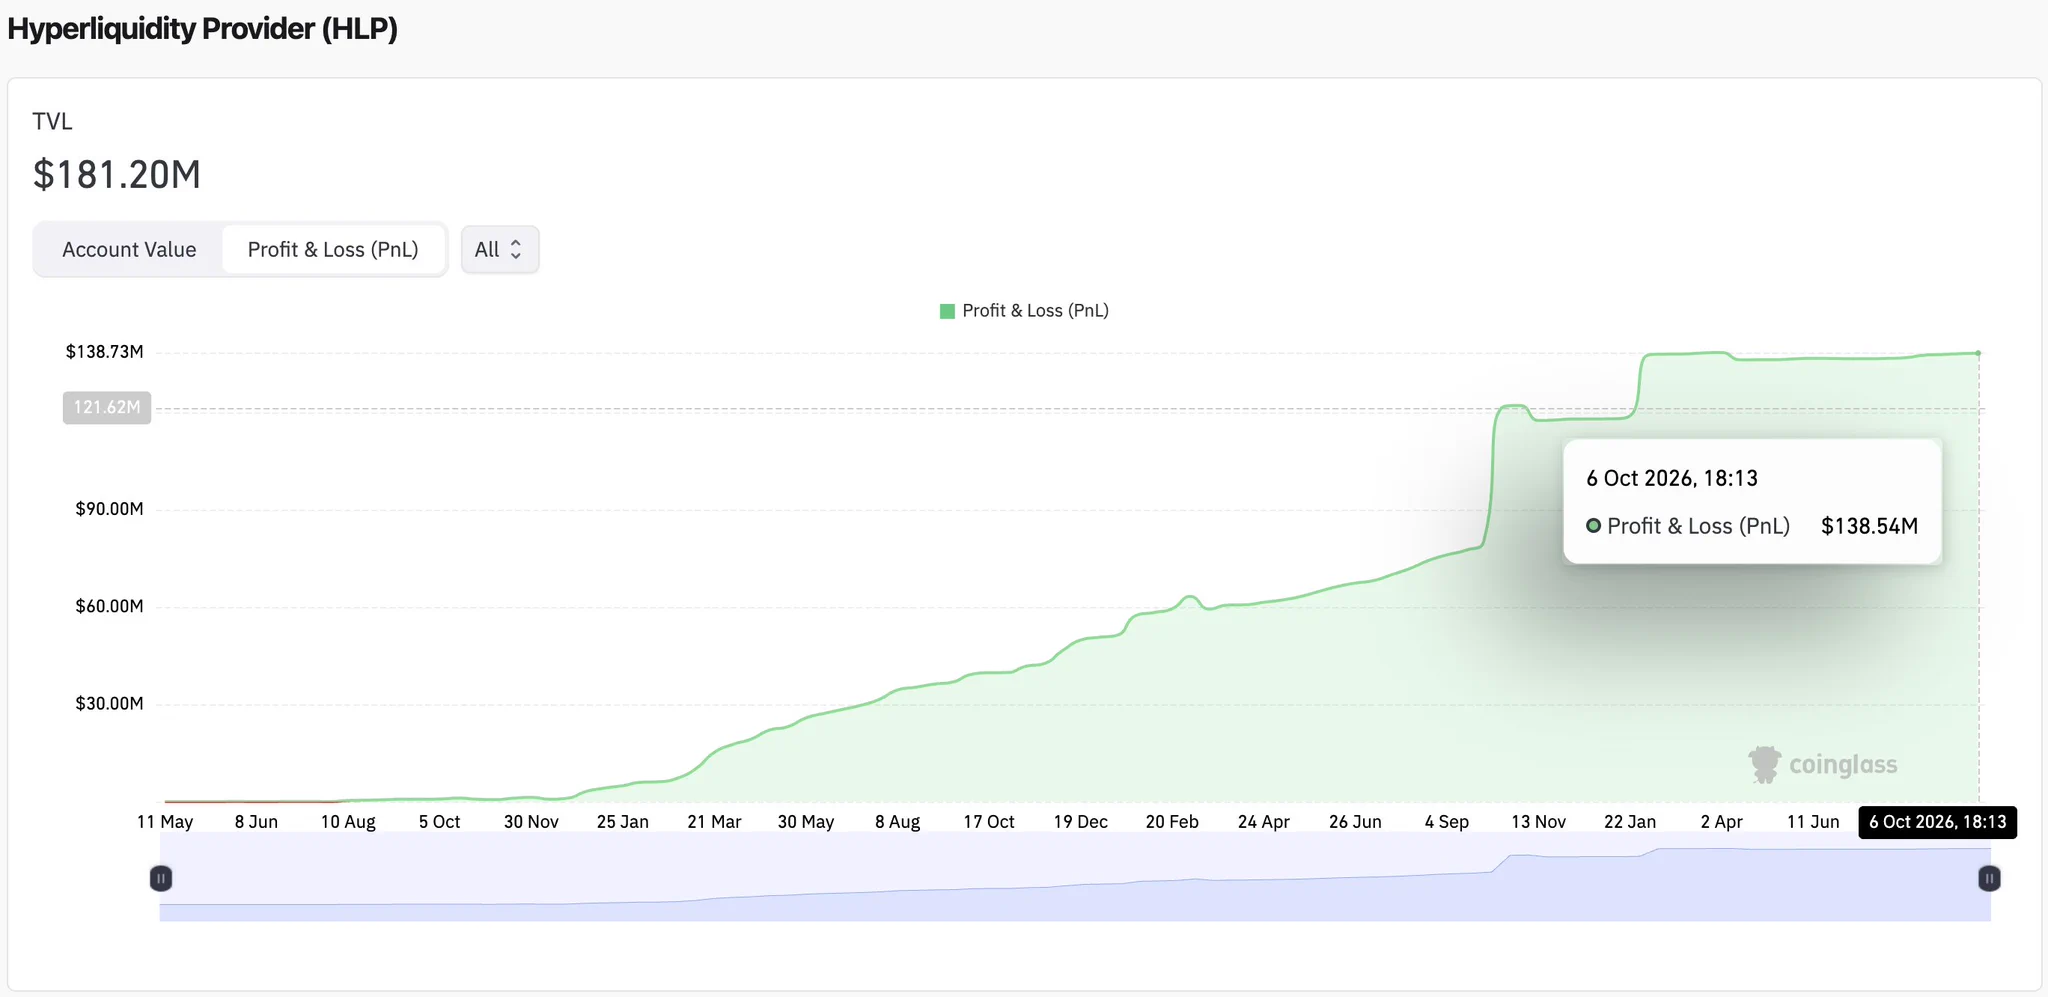Click the 2 Apr x-axis date
The image size is (2048, 997).
[x=1722, y=822]
